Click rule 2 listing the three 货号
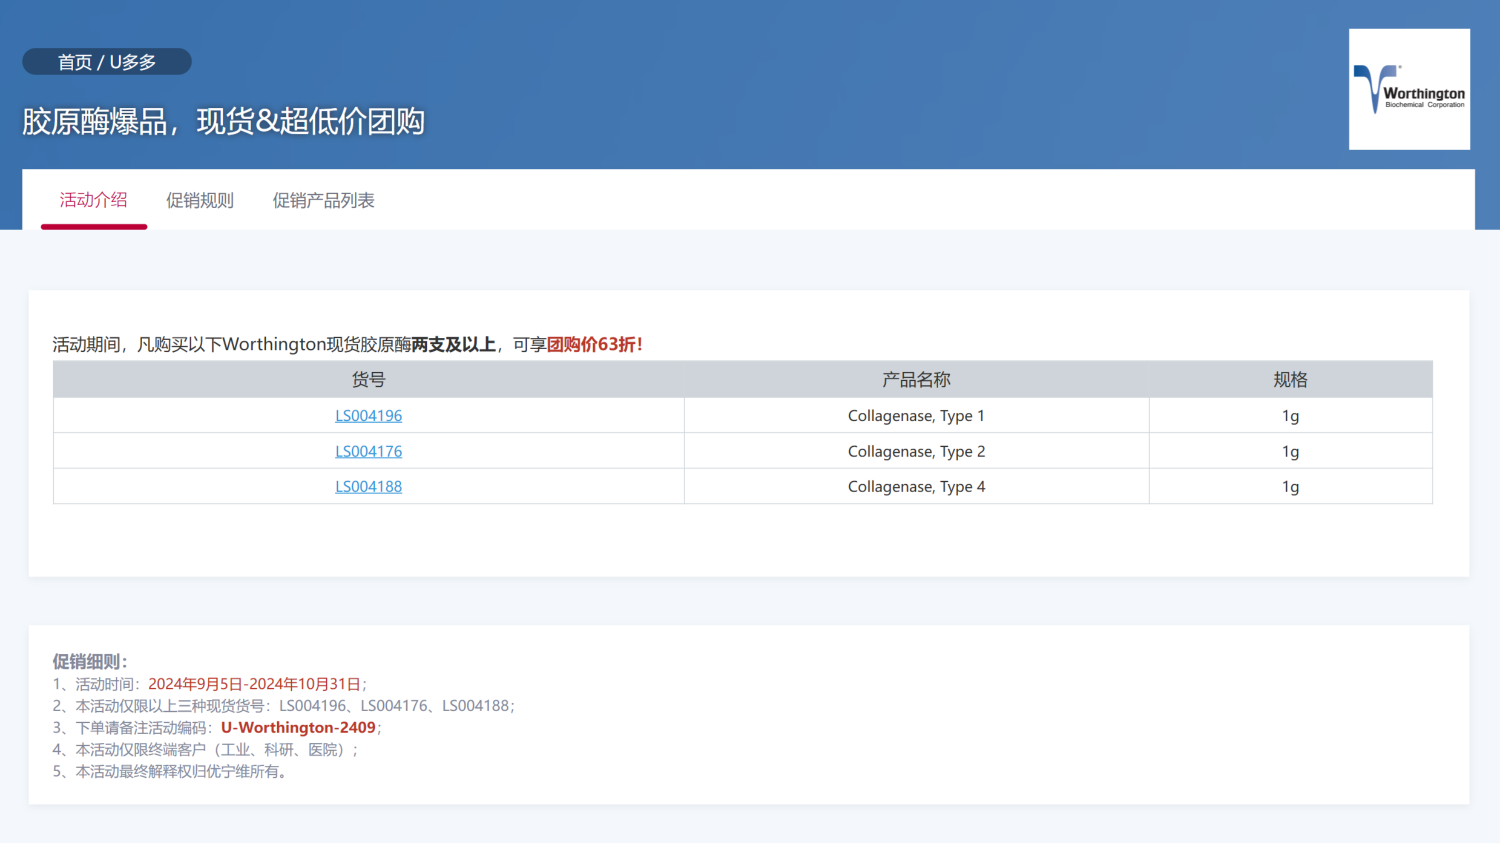The height and width of the screenshot is (844, 1500). pos(284,706)
